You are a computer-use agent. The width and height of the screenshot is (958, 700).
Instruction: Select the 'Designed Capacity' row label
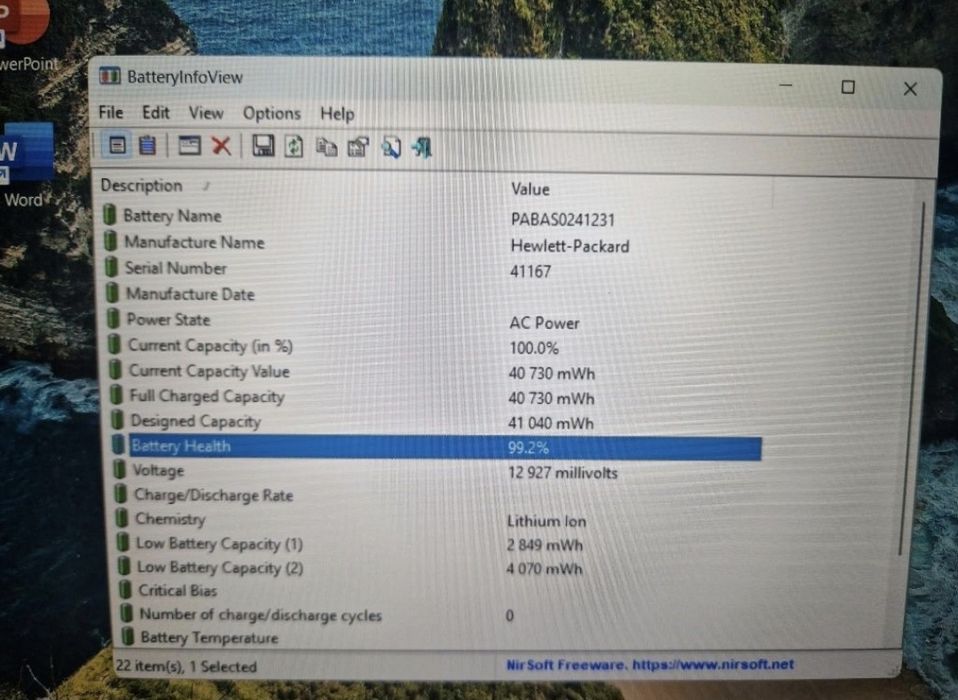[196, 421]
